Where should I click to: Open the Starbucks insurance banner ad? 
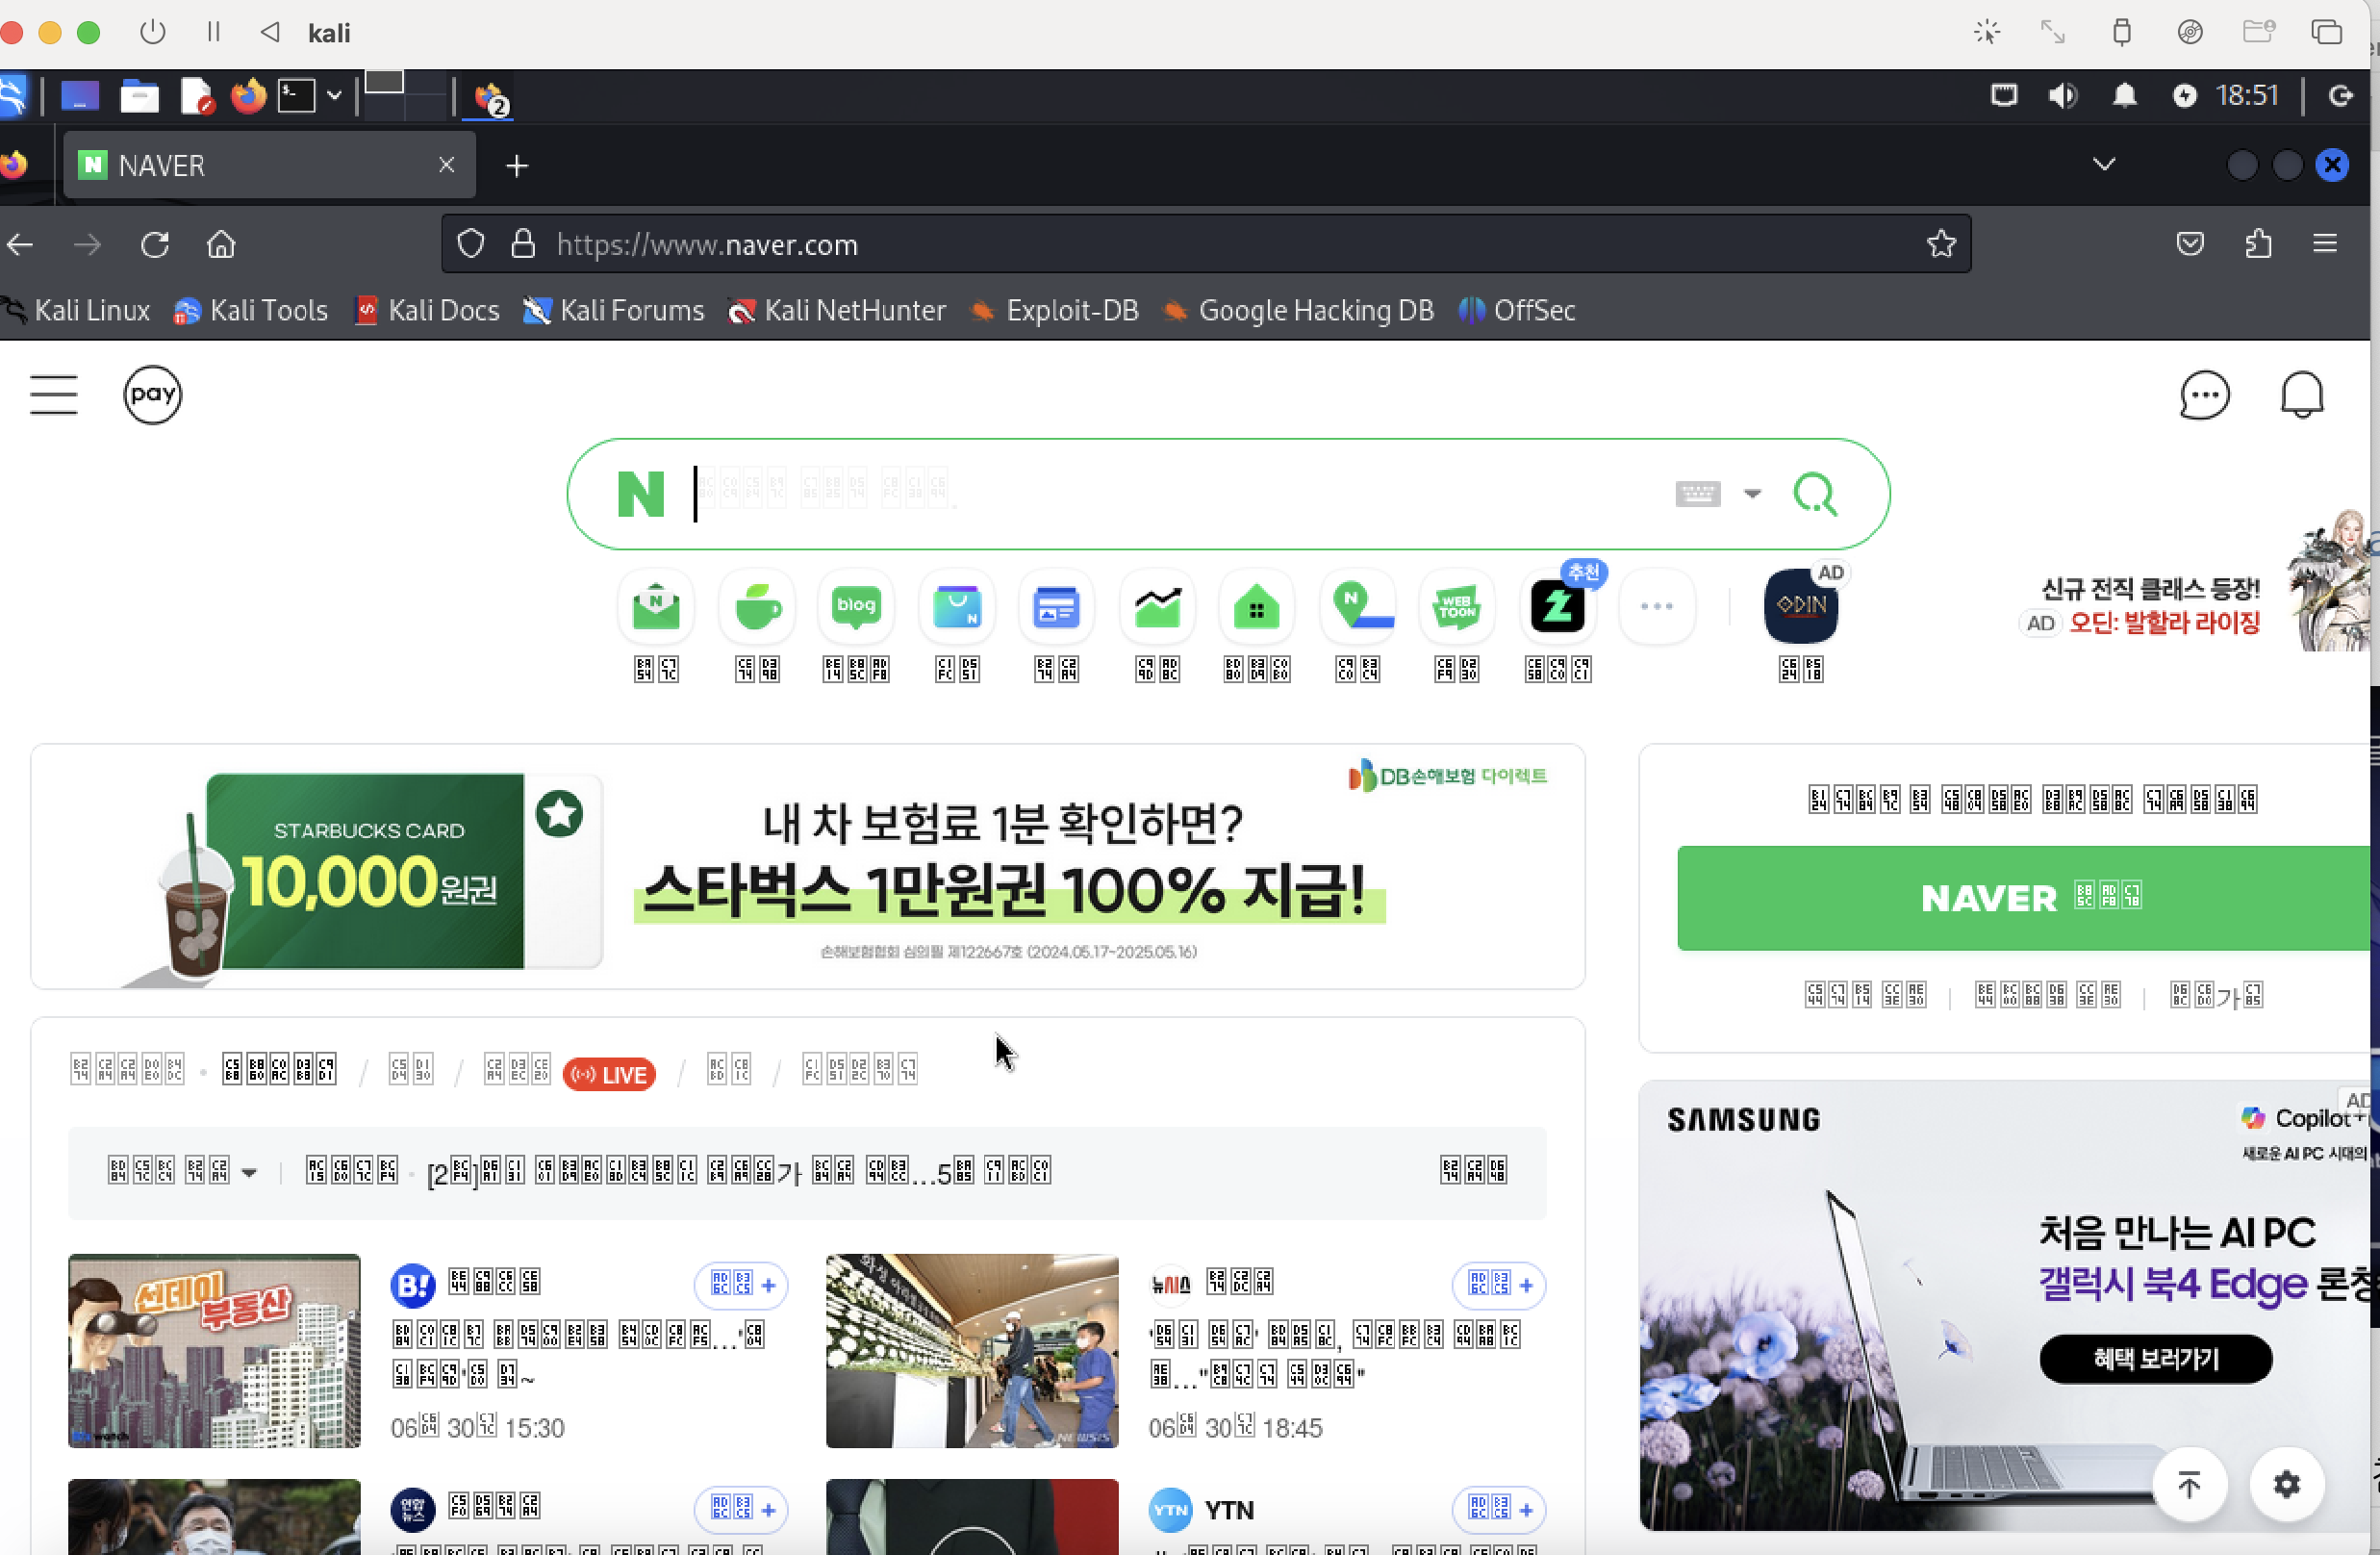808,867
